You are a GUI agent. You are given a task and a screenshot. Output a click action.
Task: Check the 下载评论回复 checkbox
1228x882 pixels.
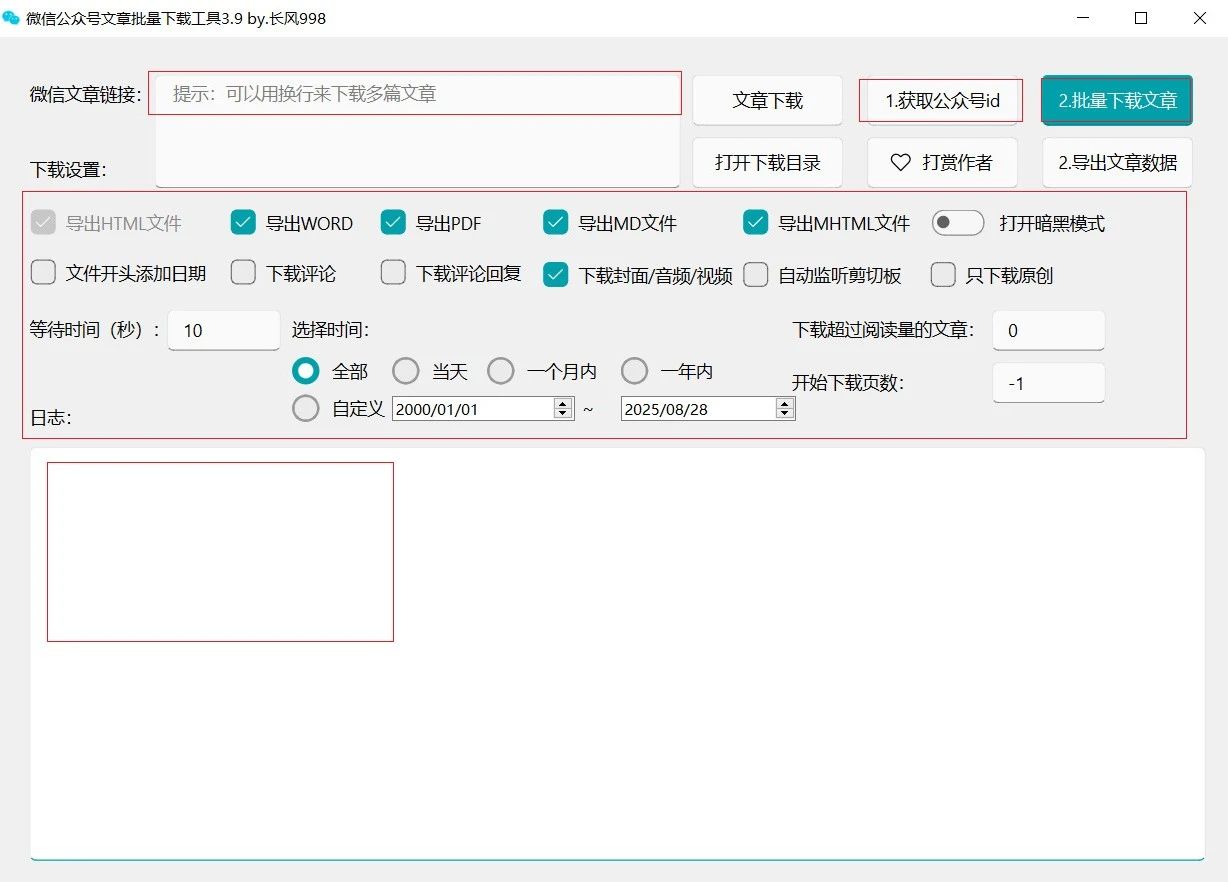pos(393,272)
